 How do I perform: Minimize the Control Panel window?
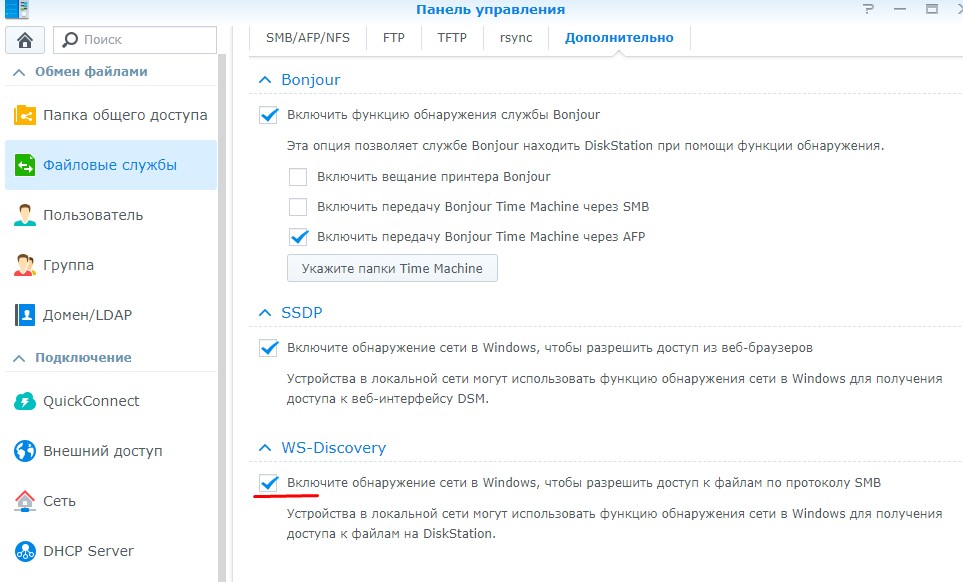pos(900,9)
